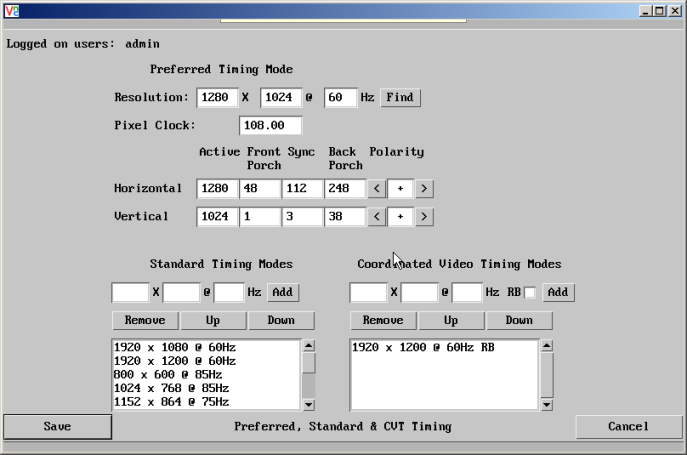Click the Horizontal polarity right arrow
This screenshot has width=687, height=455.
[x=424, y=188]
